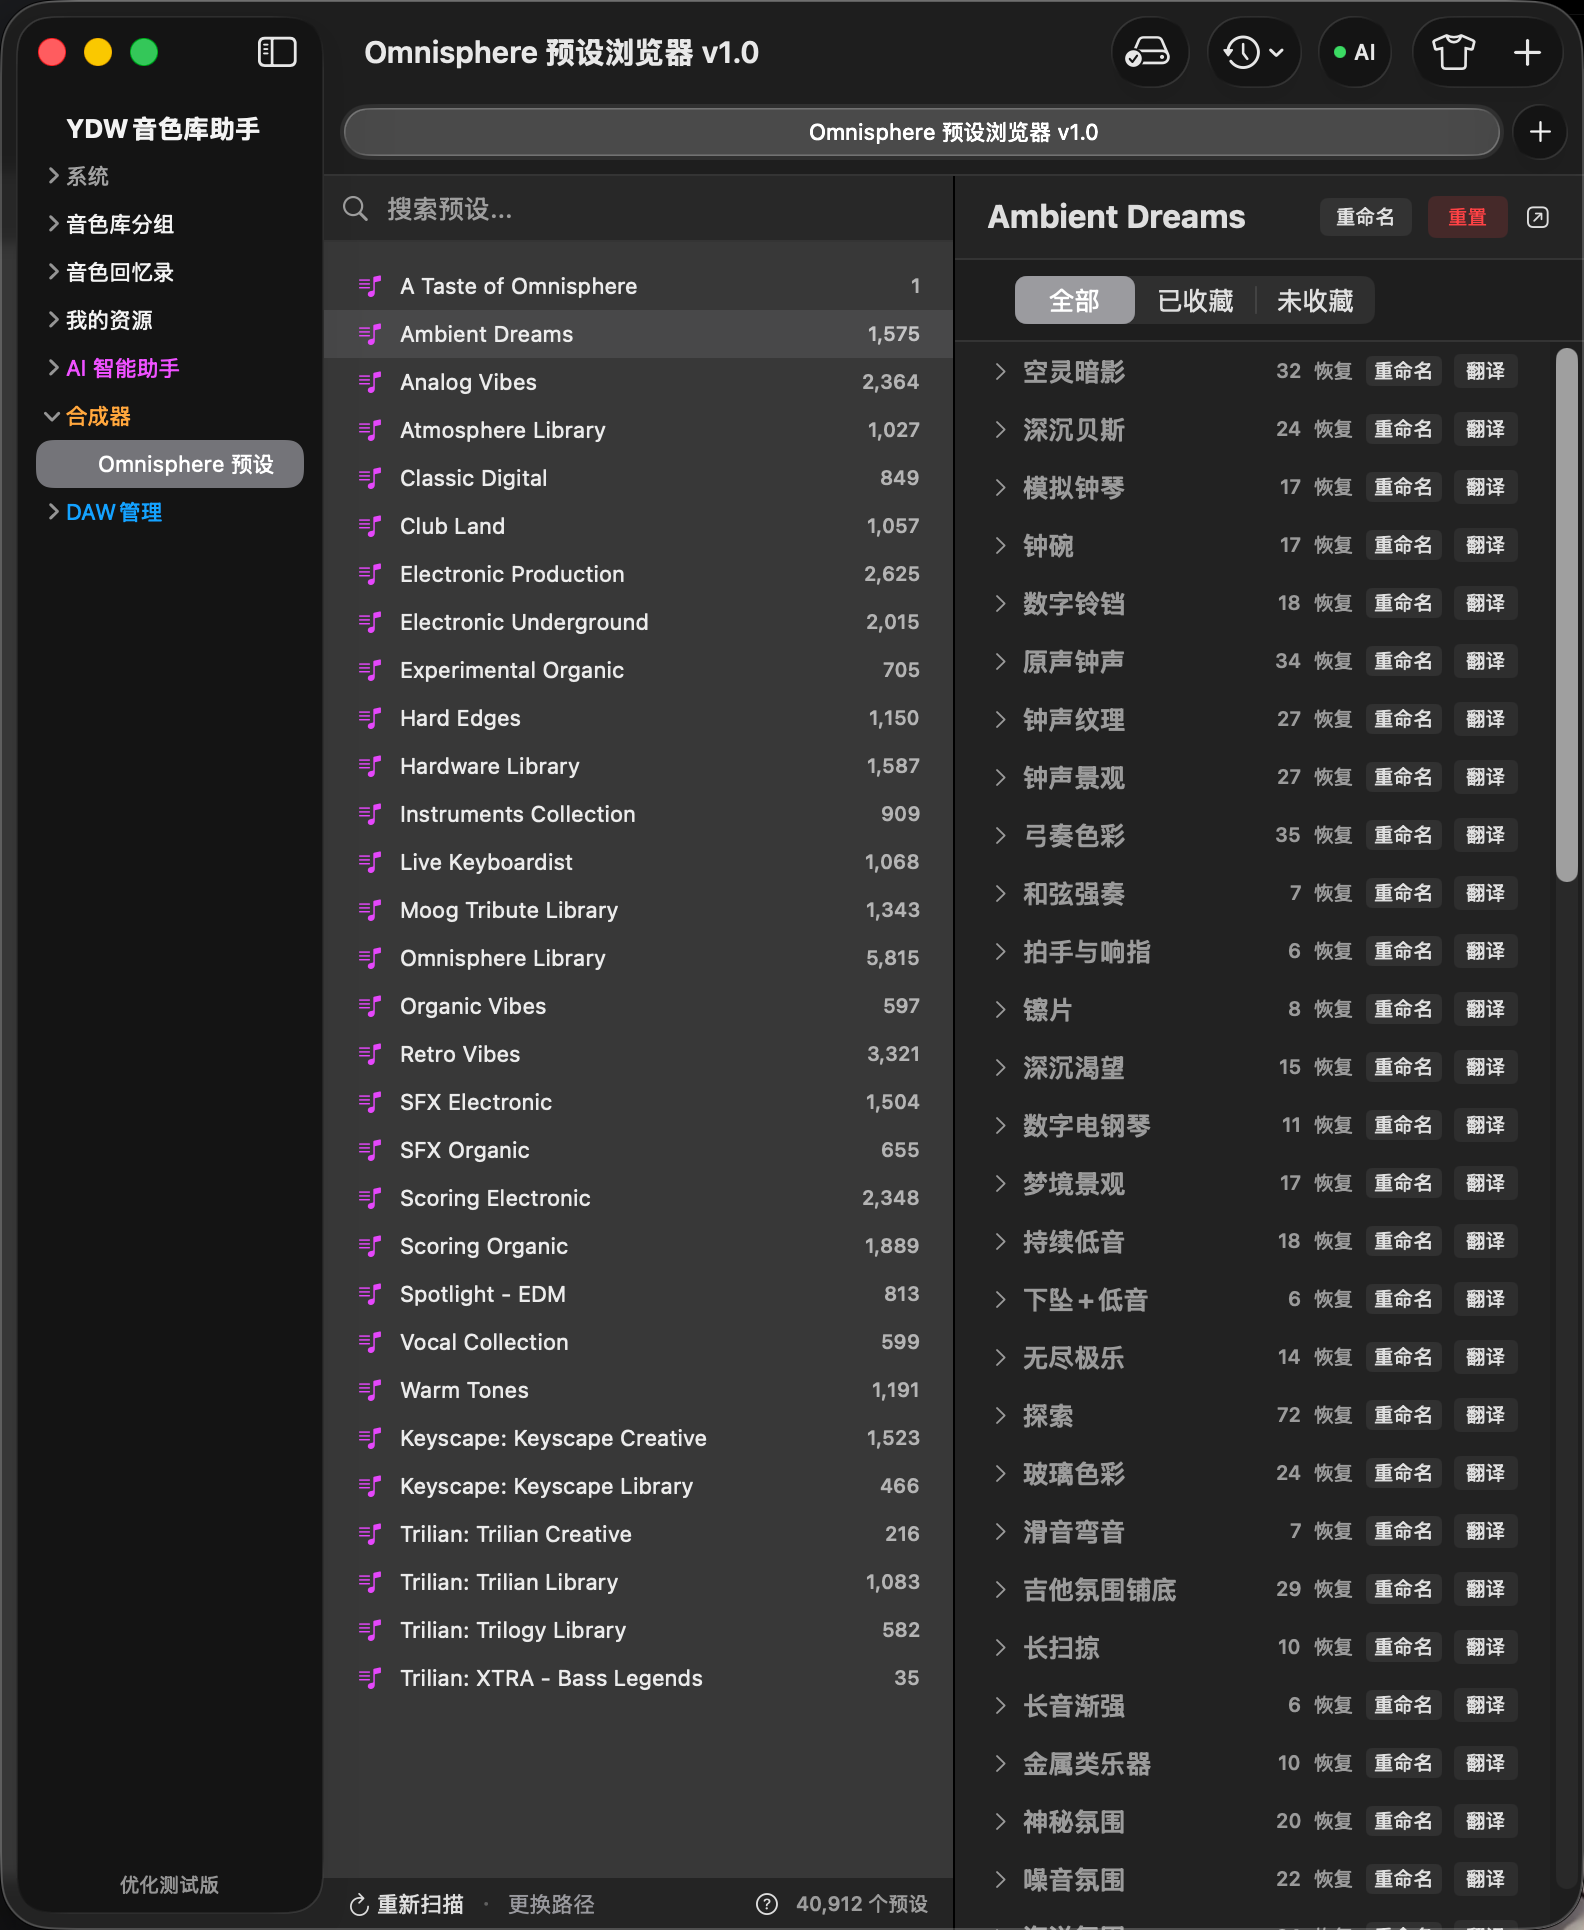1584x1930 pixels.
Task: Expand the DAW 管理 section
Action: [54, 512]
